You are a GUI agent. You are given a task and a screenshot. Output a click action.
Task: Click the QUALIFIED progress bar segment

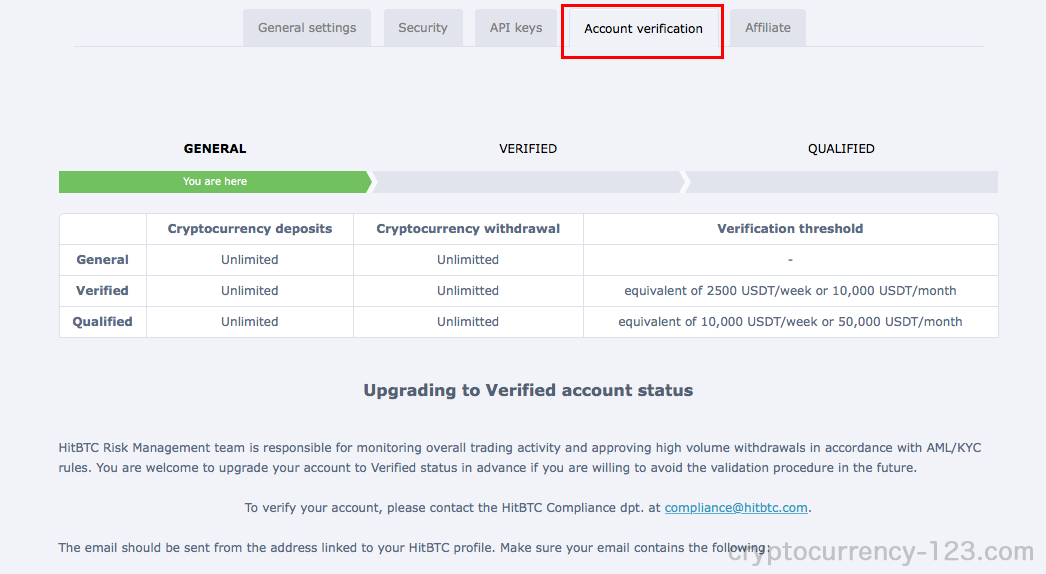pyautogui.click(x=841, y=182)
